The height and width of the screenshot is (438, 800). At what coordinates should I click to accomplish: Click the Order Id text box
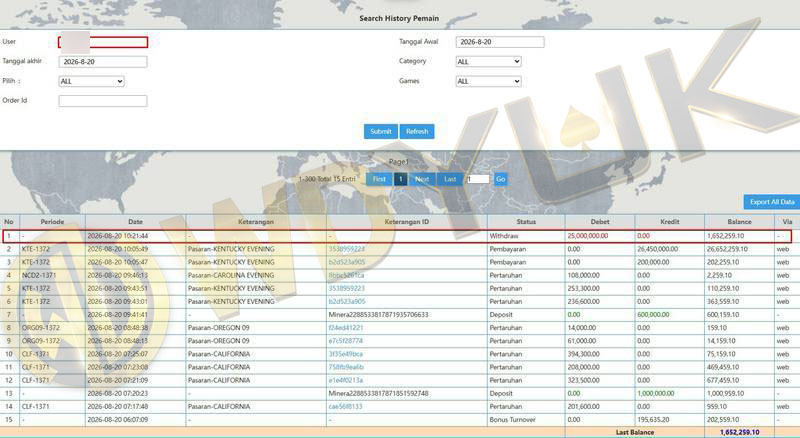(x=103, y=101)
